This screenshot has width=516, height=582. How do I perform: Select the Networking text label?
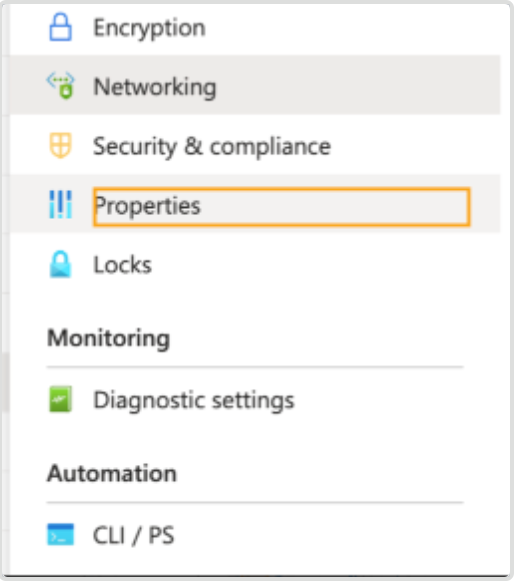[x=155, y=88]
